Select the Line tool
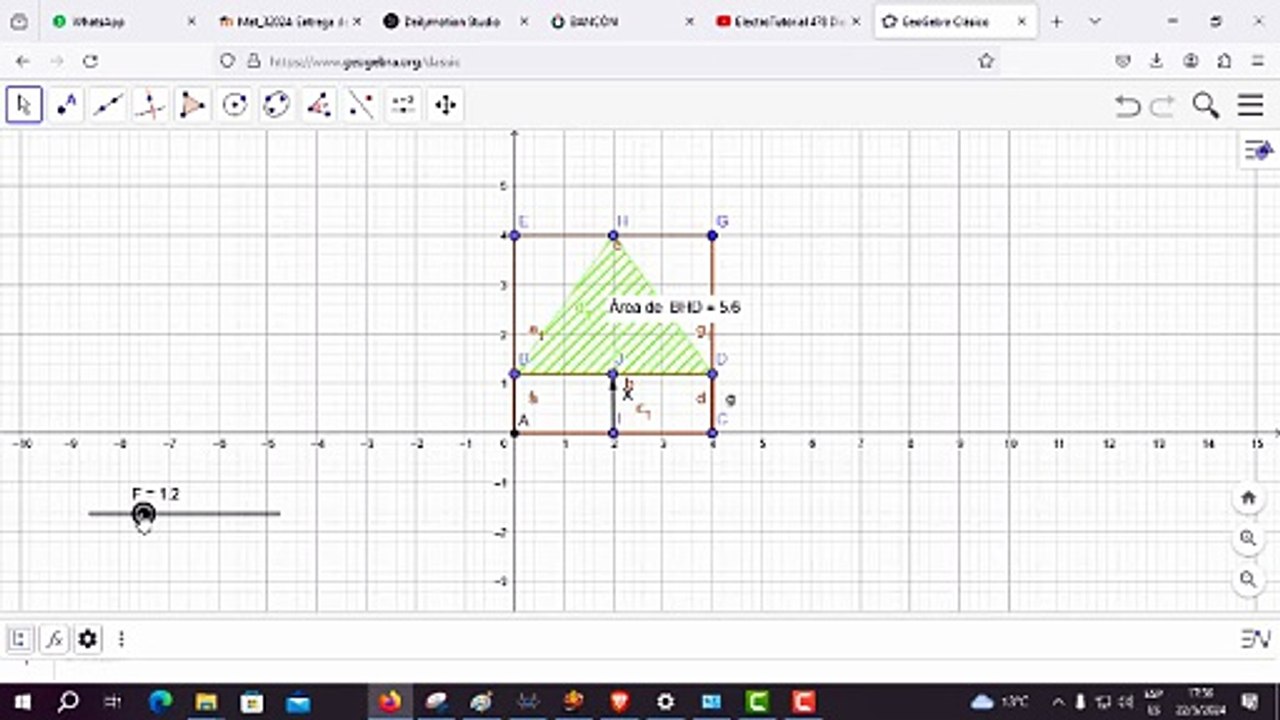The width and height of the screenshot is (1280, 720). (109, 105)
